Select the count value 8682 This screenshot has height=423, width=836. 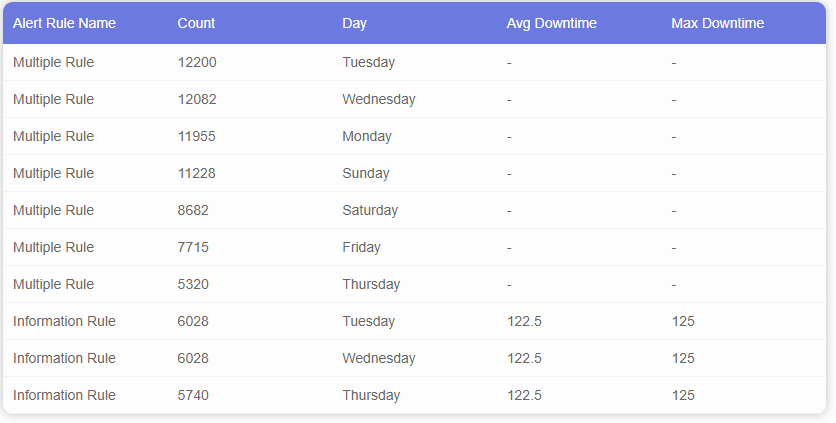pyautogui.click(x=193, y=210)
